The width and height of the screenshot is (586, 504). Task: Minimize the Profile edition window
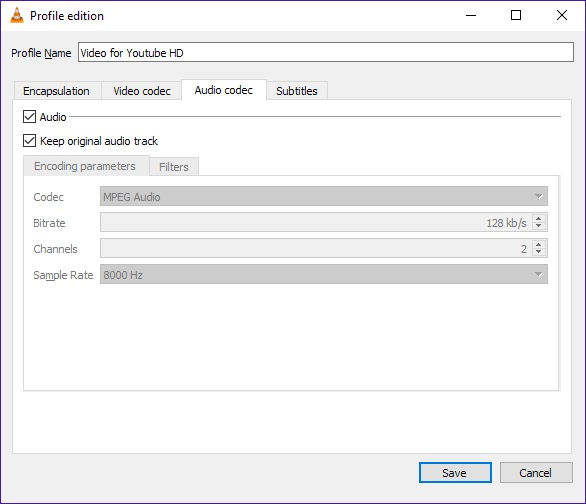(471, 15)
